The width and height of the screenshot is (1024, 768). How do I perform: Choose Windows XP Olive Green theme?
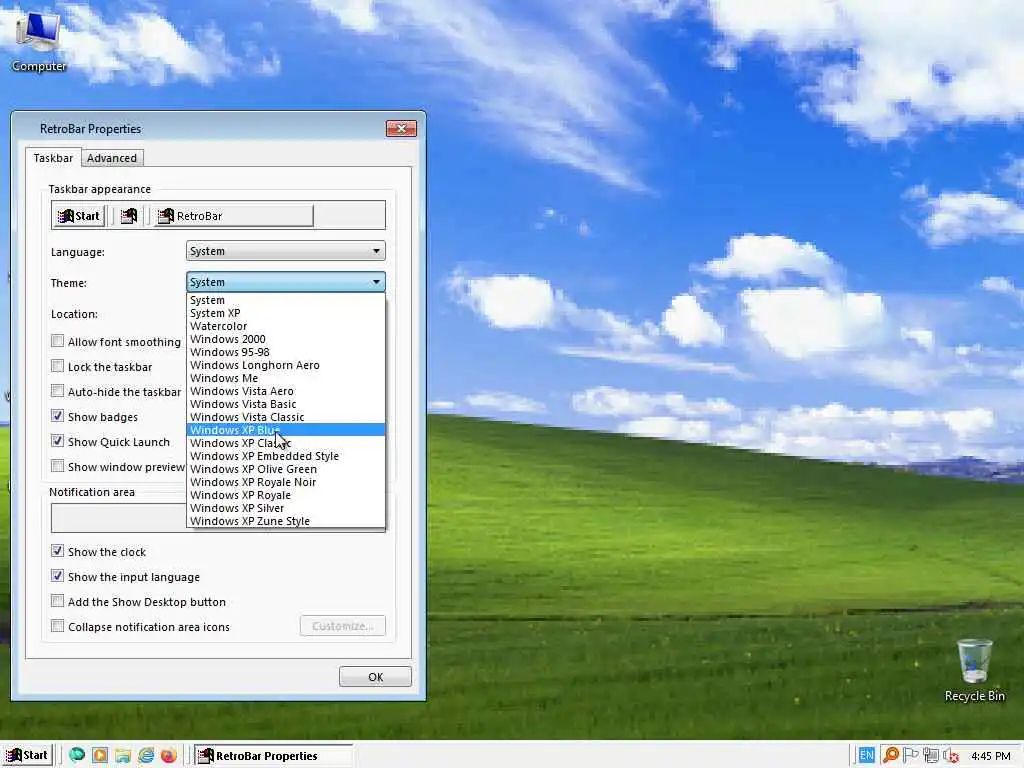[286, 469]
